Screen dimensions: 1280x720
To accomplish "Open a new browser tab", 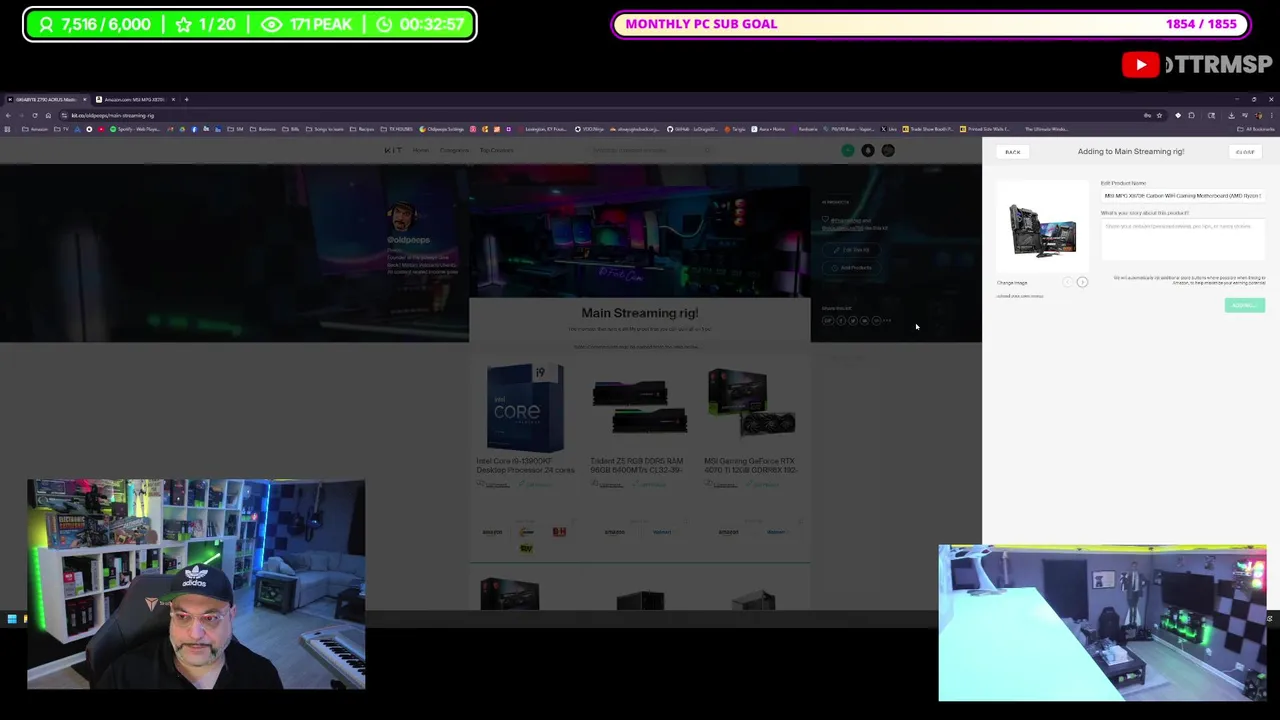I will point(186,99).
